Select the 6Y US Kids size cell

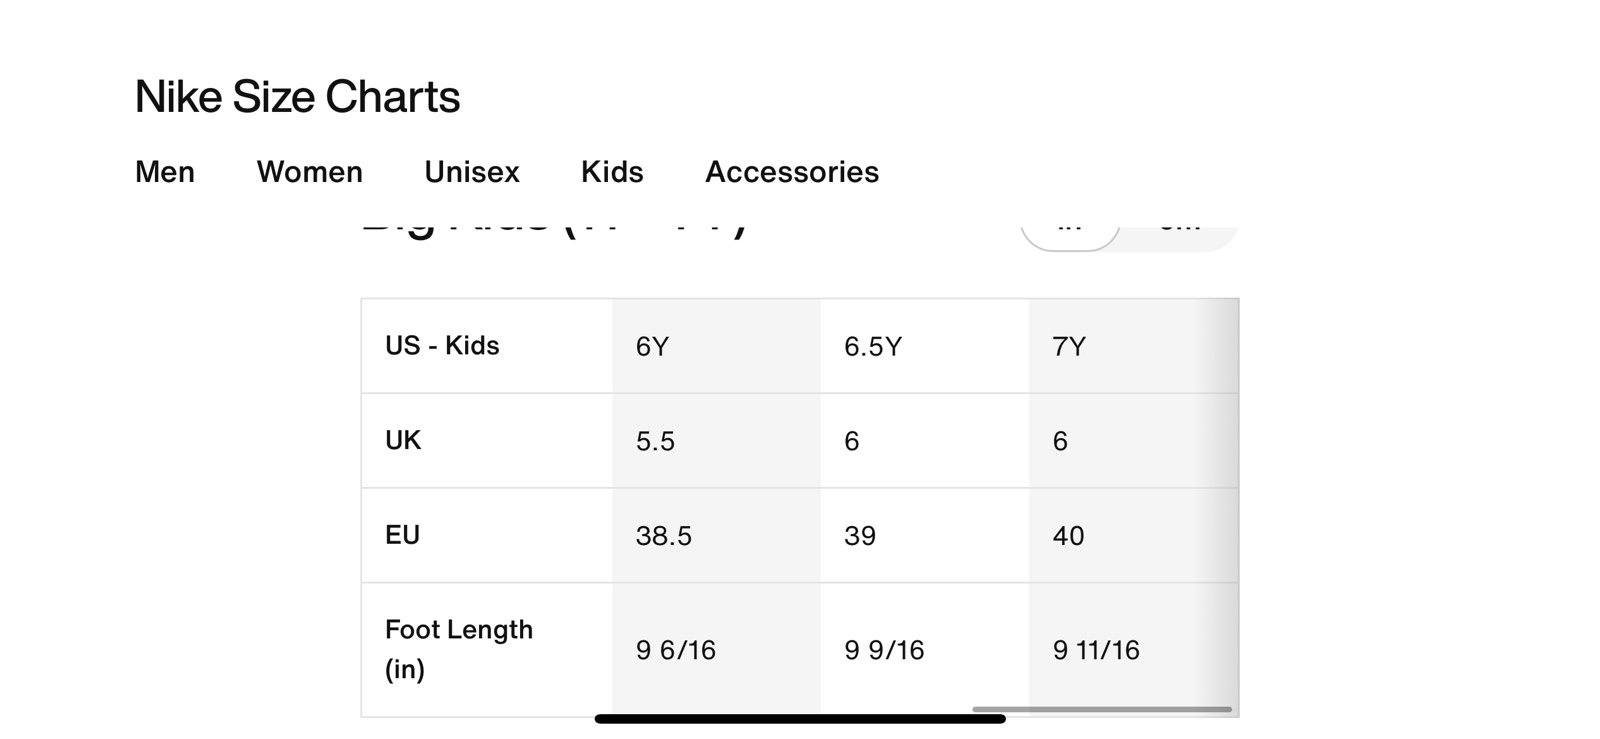point(716,346)
